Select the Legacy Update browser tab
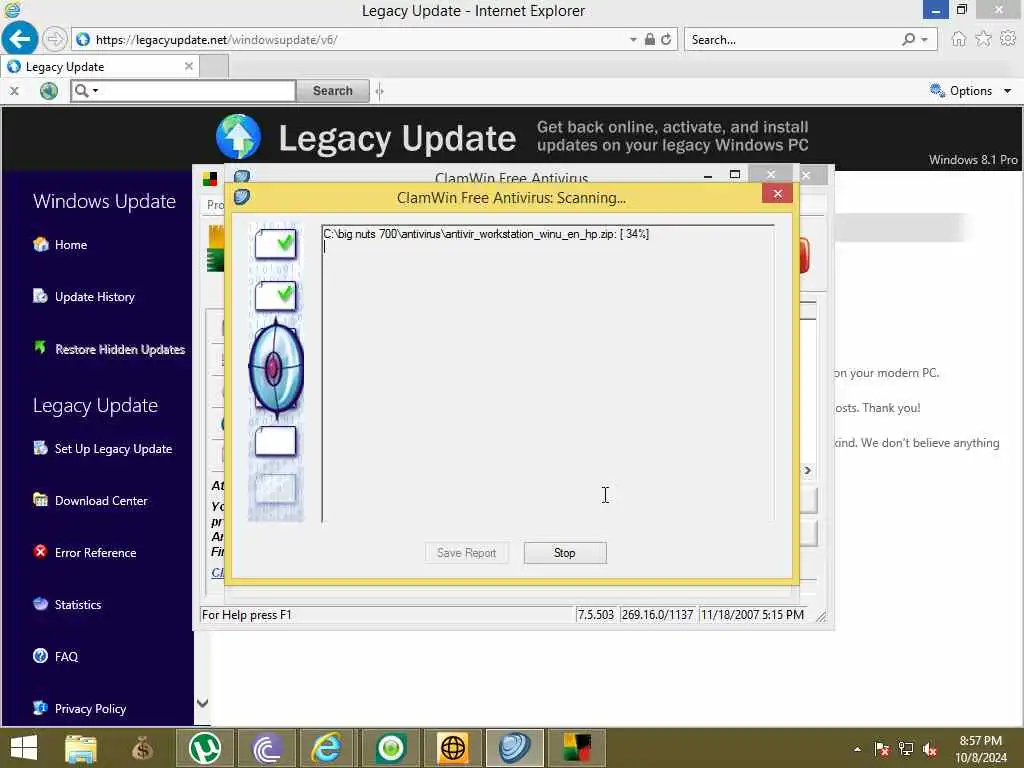This screenshot has height=768, width=1024. [100, 67]
